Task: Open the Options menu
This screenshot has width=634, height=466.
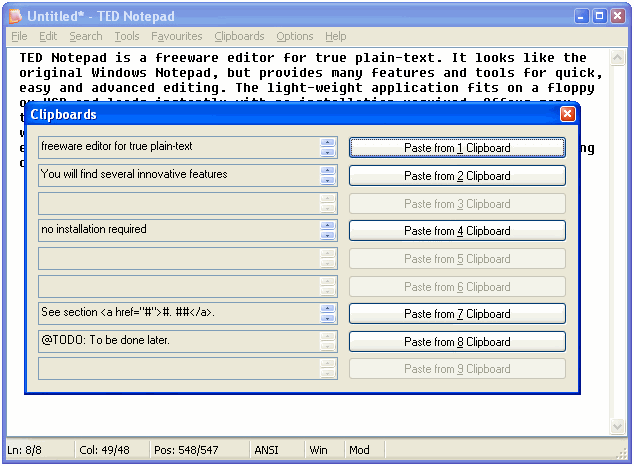Action: click(295, 36)
